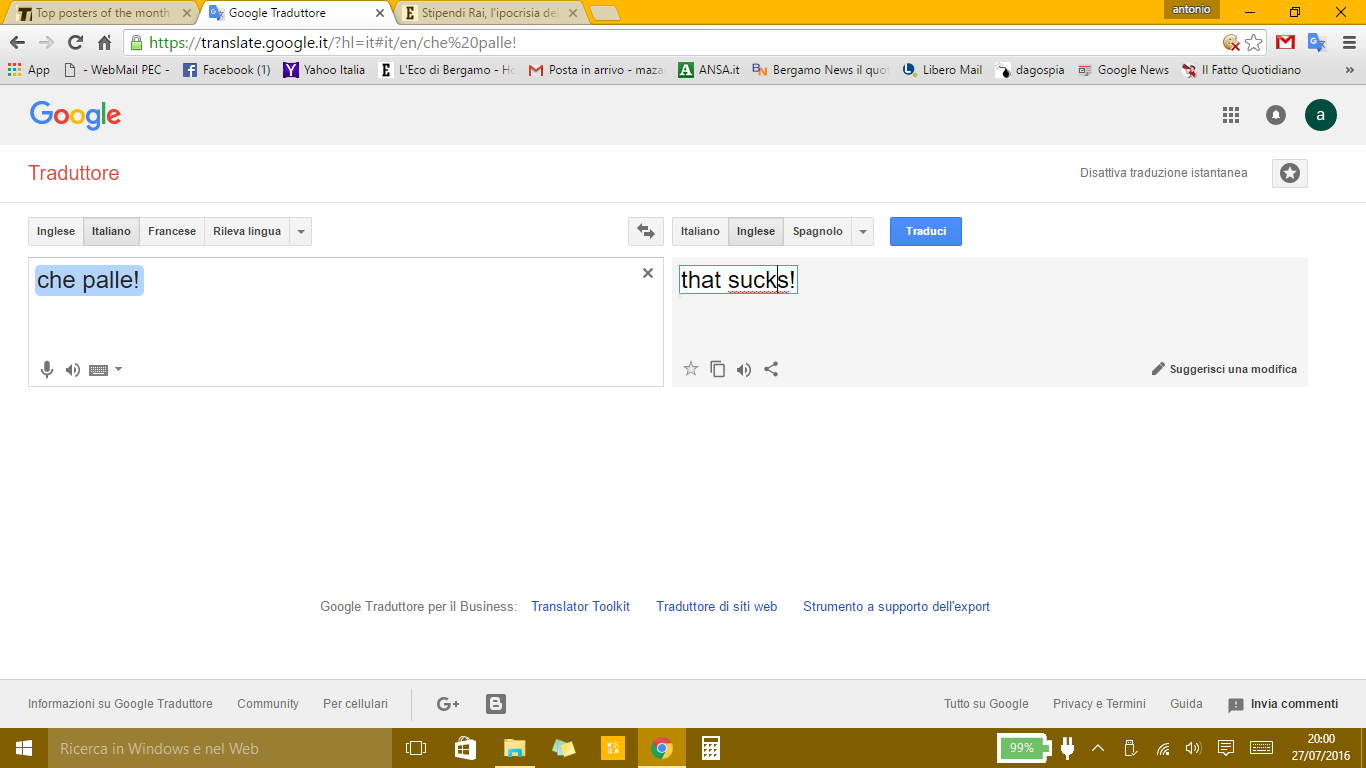Go back in browser history
Screen dimensions: 1366x768
(x=17, y=43)
